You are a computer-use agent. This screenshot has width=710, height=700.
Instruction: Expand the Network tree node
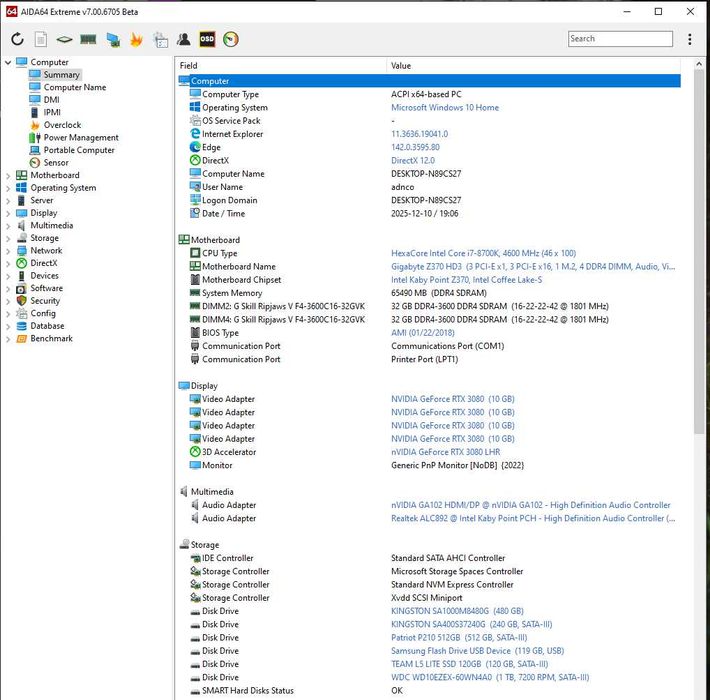[x=8, y=251]
